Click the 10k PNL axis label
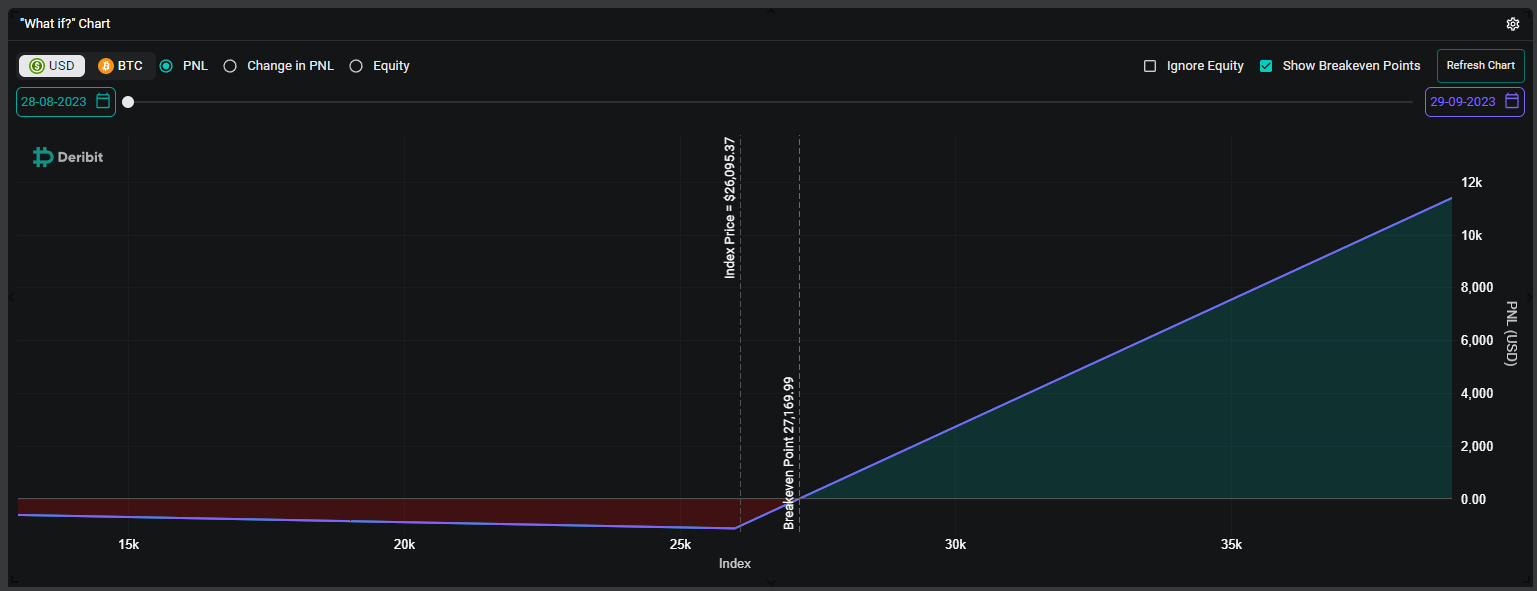This screenshot has height=591, width=1537. click(1472, 235)
